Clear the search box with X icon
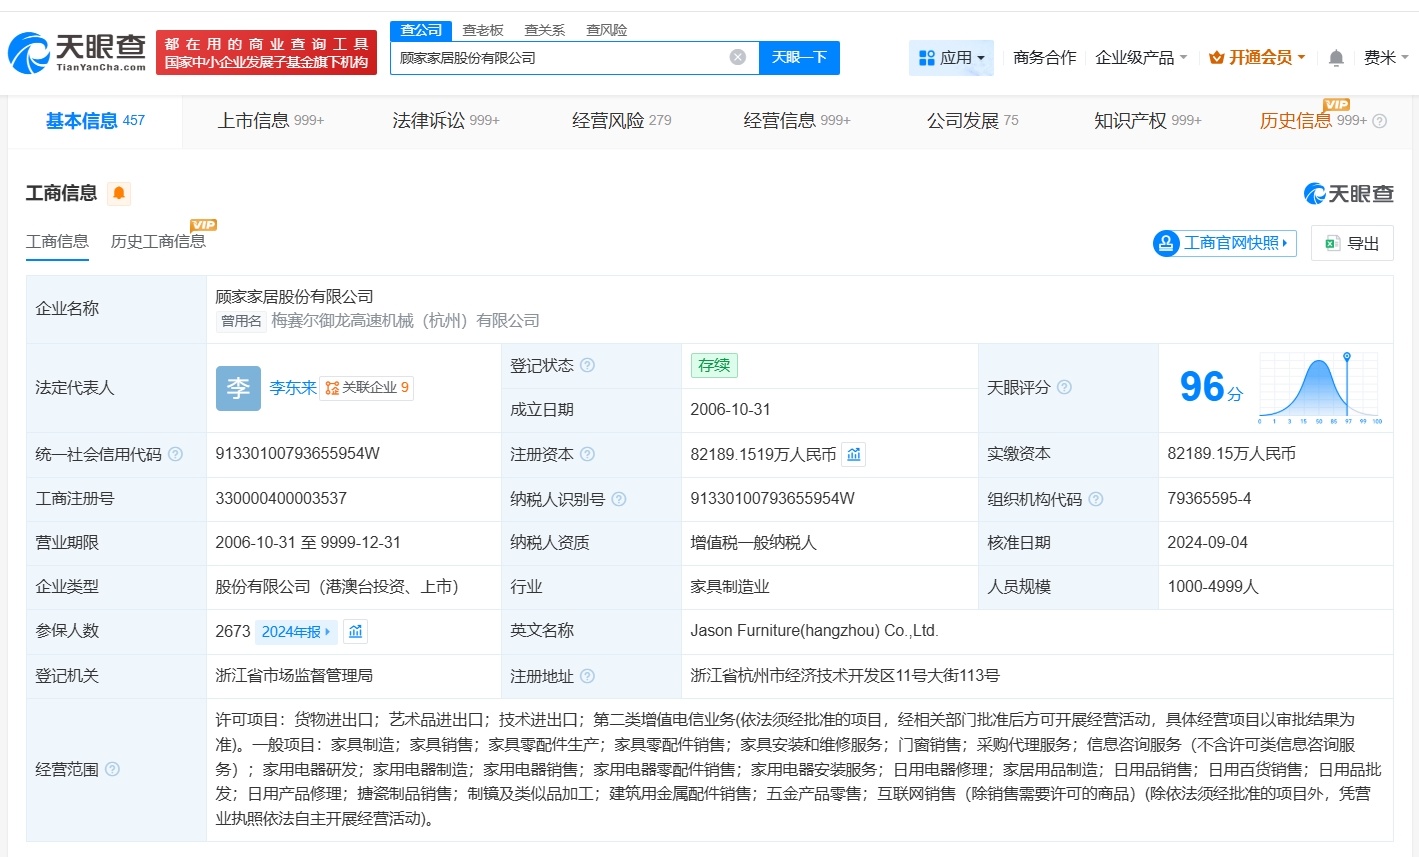1419x857 pixels. pos(738,57)
